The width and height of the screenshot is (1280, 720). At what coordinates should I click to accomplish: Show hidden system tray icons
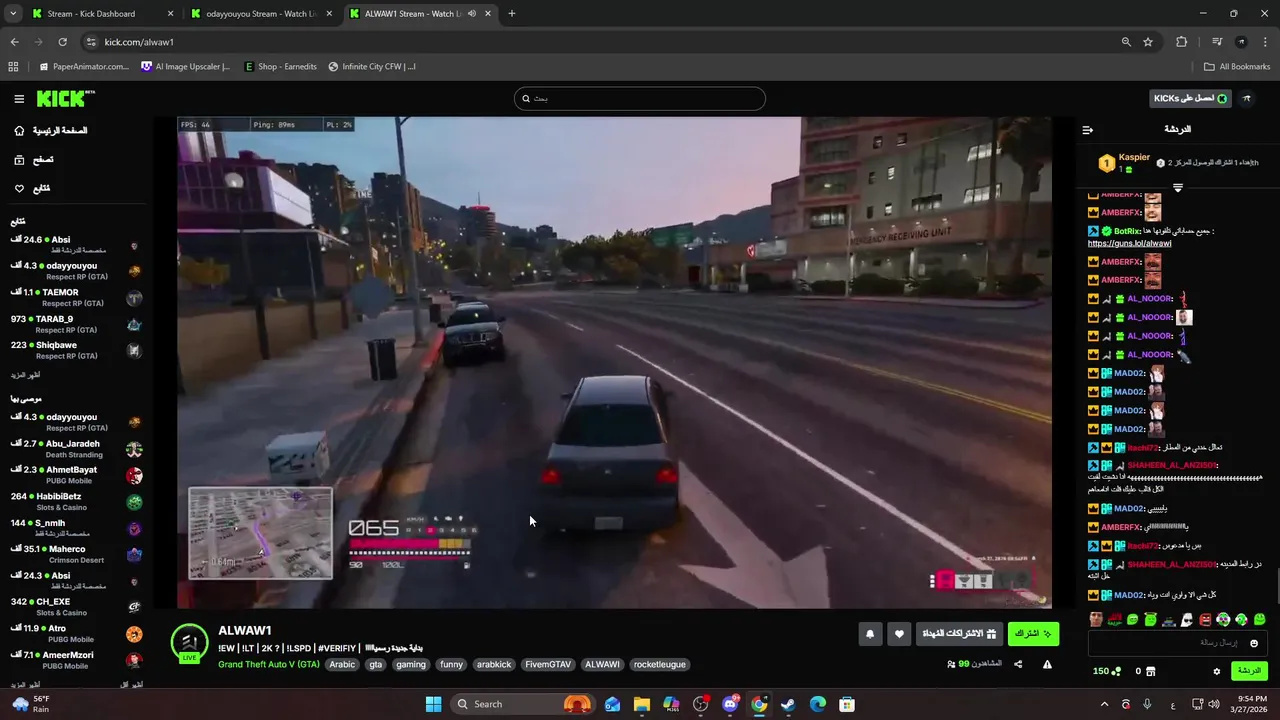pyautogui.click(x=1104, y=704)
